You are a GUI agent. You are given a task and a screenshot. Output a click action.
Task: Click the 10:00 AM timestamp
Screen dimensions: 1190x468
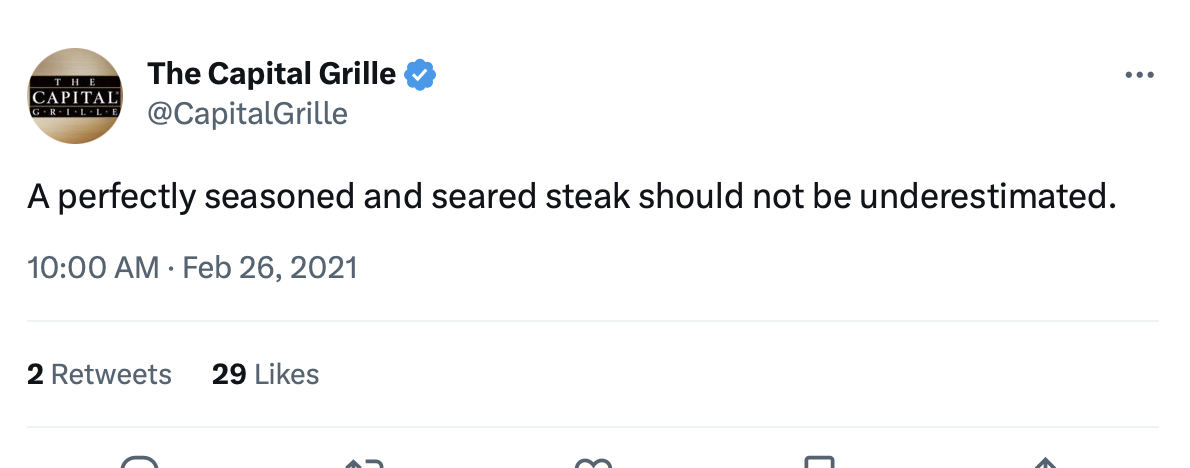pos(92,268)
